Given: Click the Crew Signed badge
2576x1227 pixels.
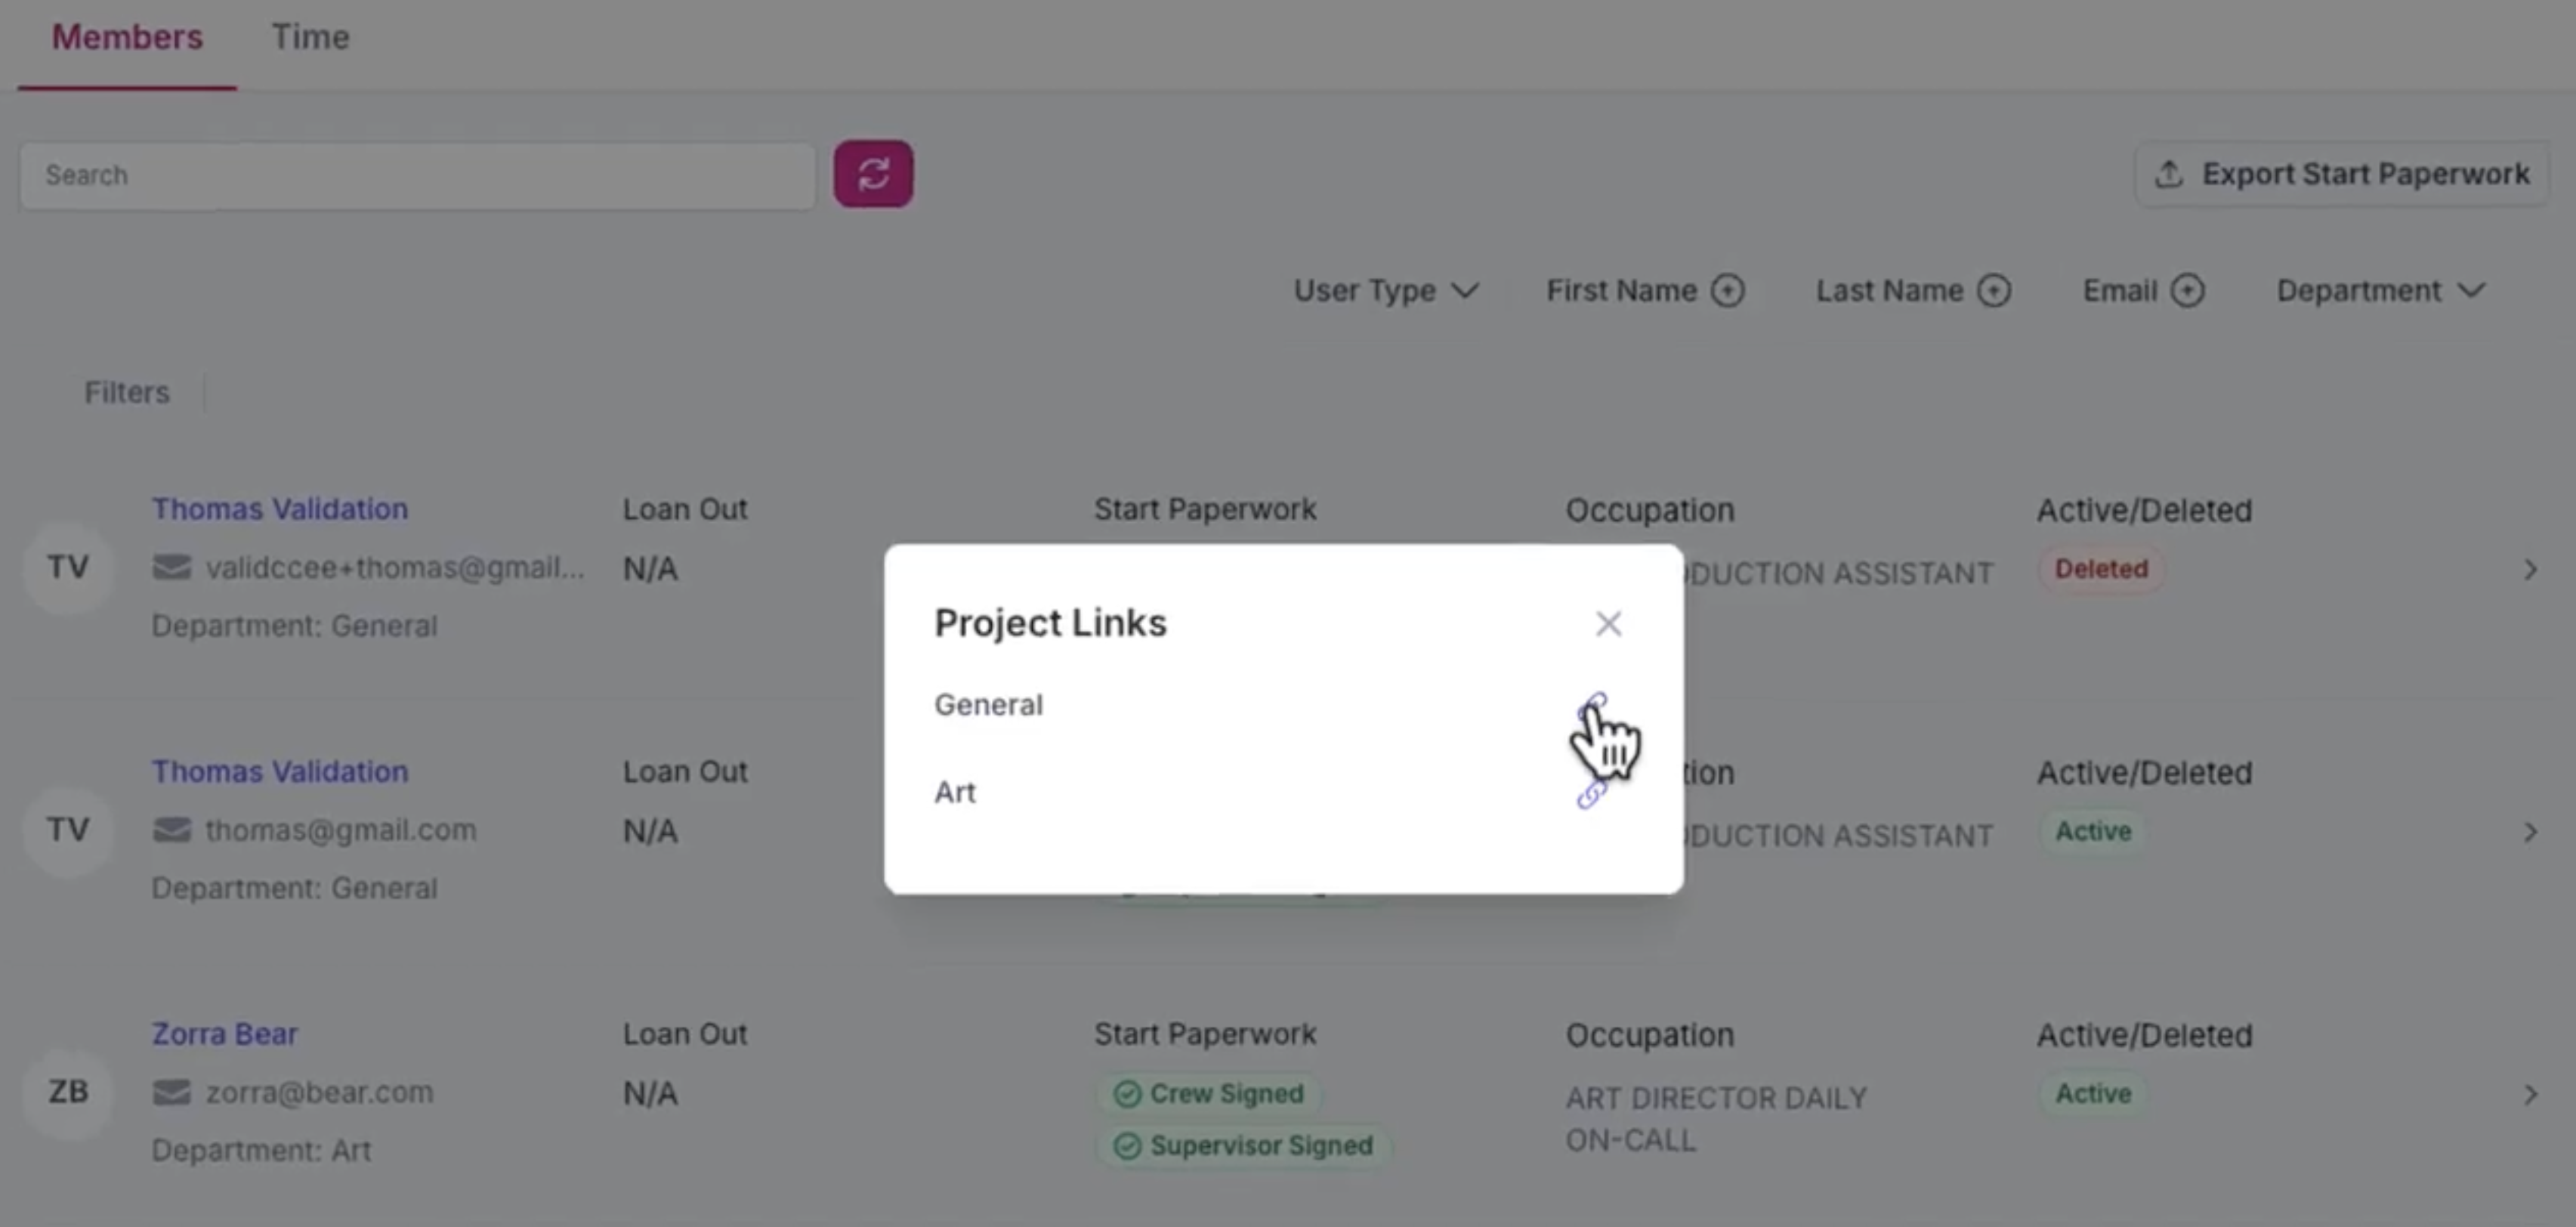Looking at the screenshot, I should (1208, 1093).
